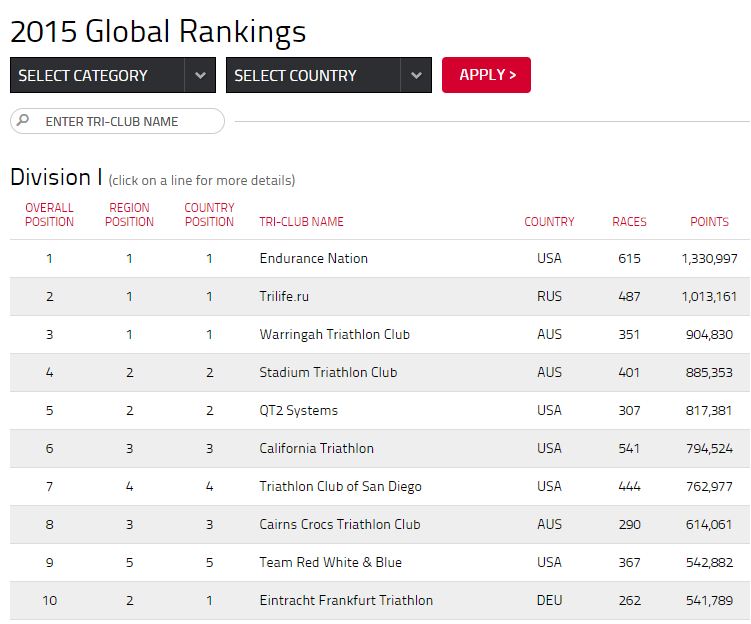This screenshot has height=624, width=751.
Task: Open the Select Country dropdown
Action: click(329, 75)
